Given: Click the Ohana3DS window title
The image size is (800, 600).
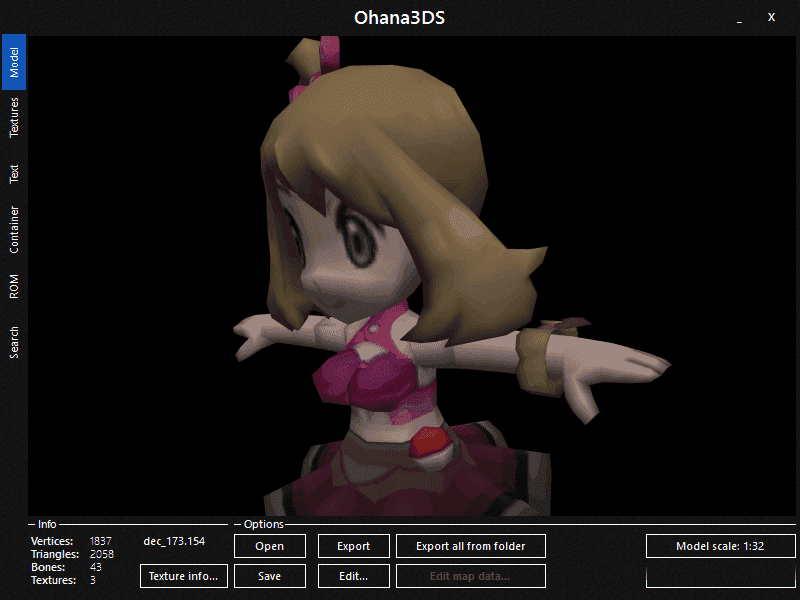Looking at the screenshot, I should [399, 18].
